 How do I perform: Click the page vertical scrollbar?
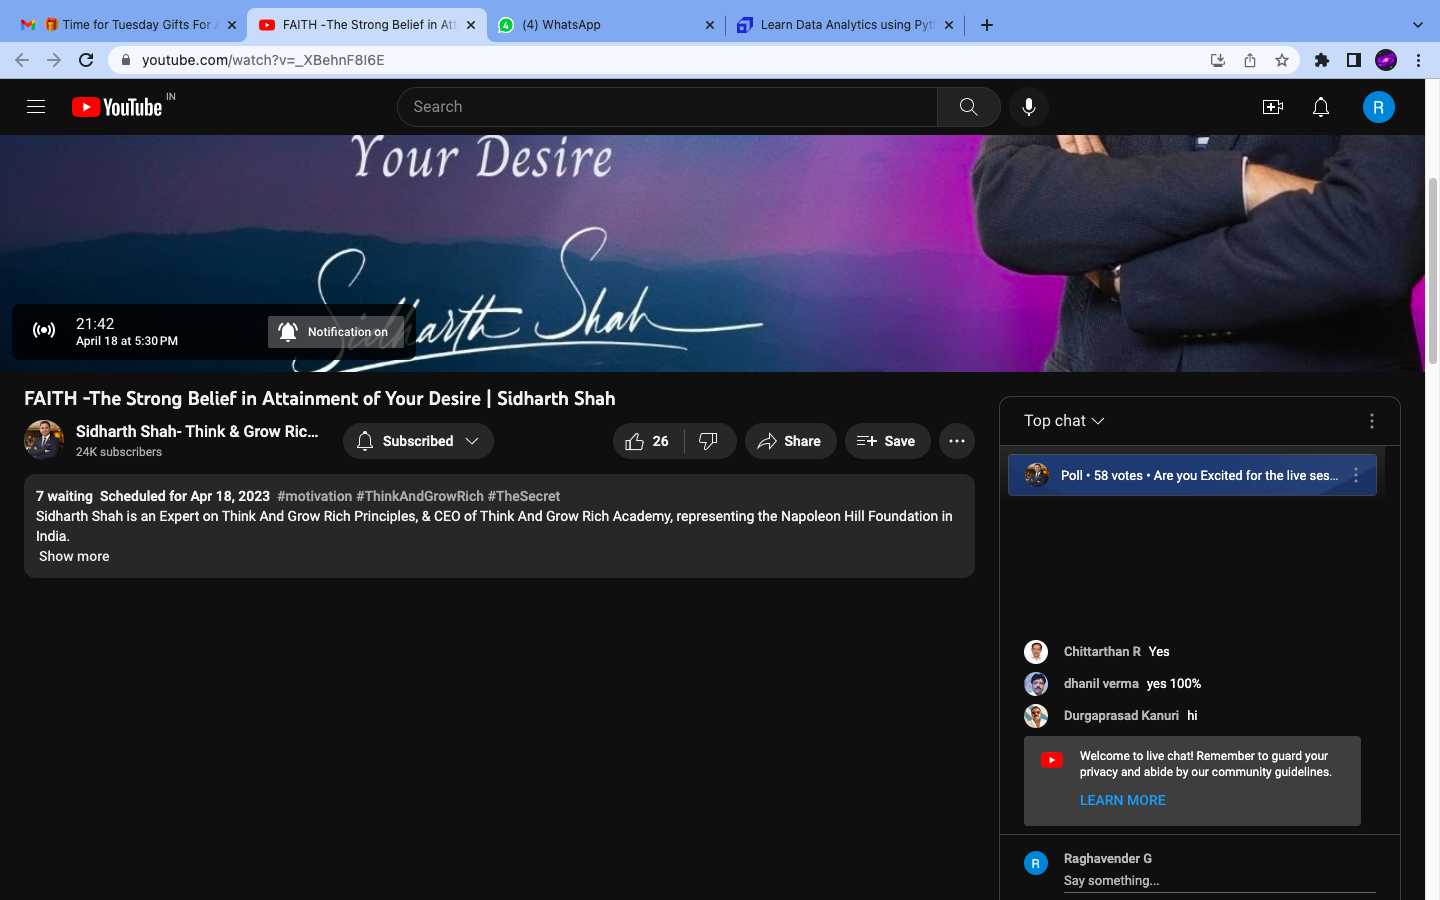pyautogui.click(x=1432, y=270)
